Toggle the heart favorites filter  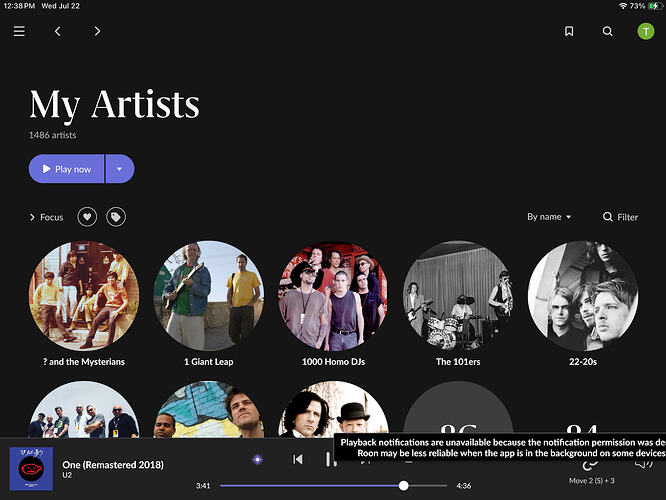(x=87, y=217)
